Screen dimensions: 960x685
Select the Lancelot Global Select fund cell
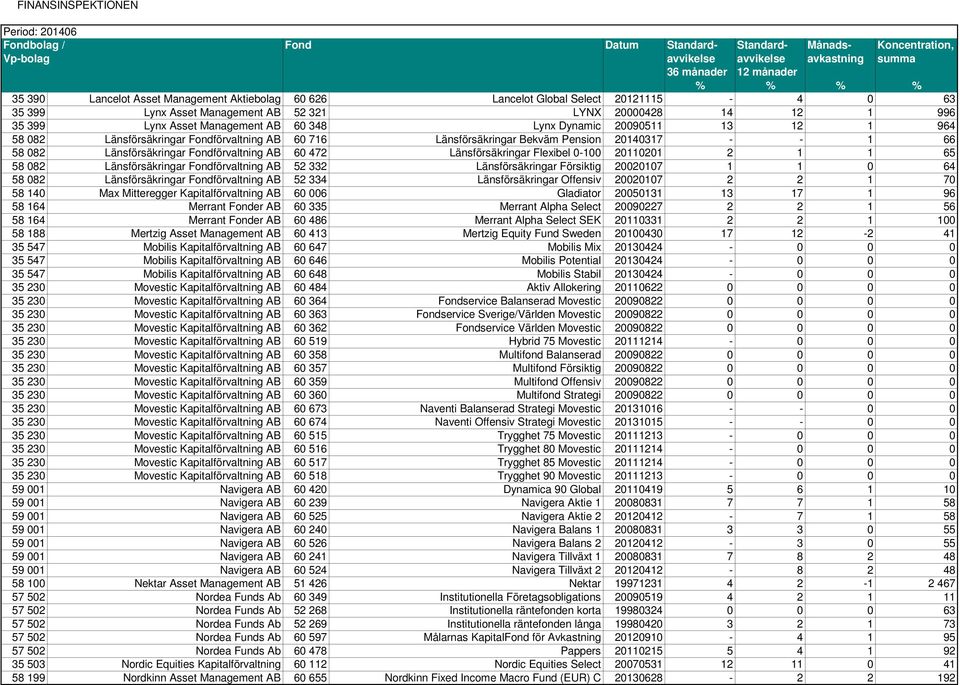click(x=465, y=99)
